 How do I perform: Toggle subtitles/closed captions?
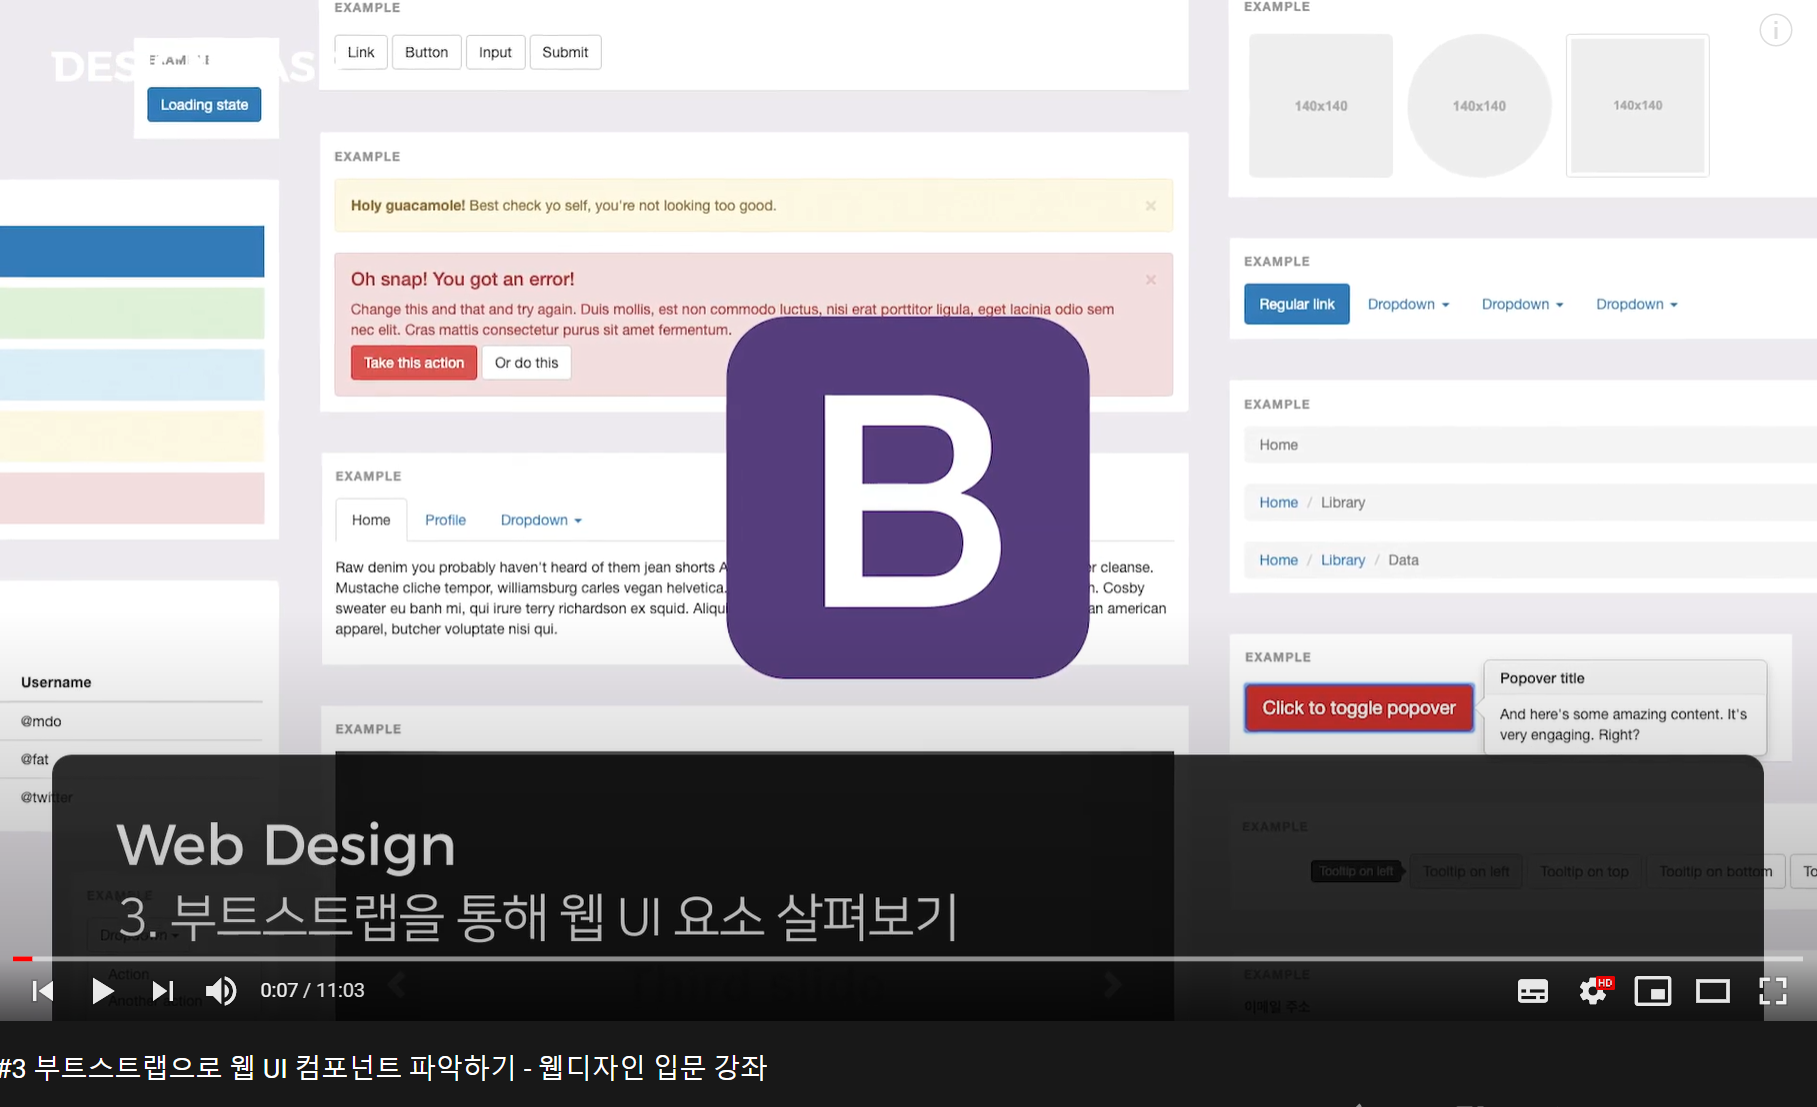(1533, 991)
